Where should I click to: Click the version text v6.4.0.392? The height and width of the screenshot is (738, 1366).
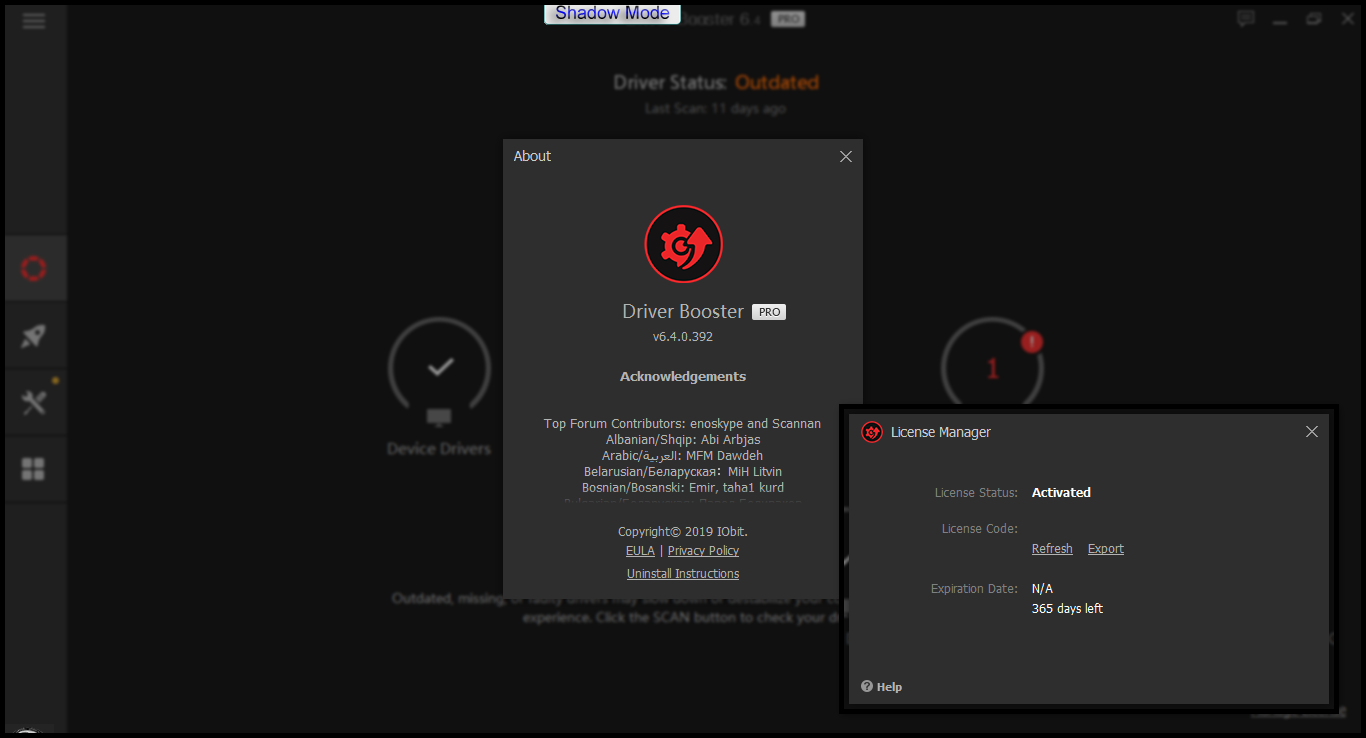[683, 337]
